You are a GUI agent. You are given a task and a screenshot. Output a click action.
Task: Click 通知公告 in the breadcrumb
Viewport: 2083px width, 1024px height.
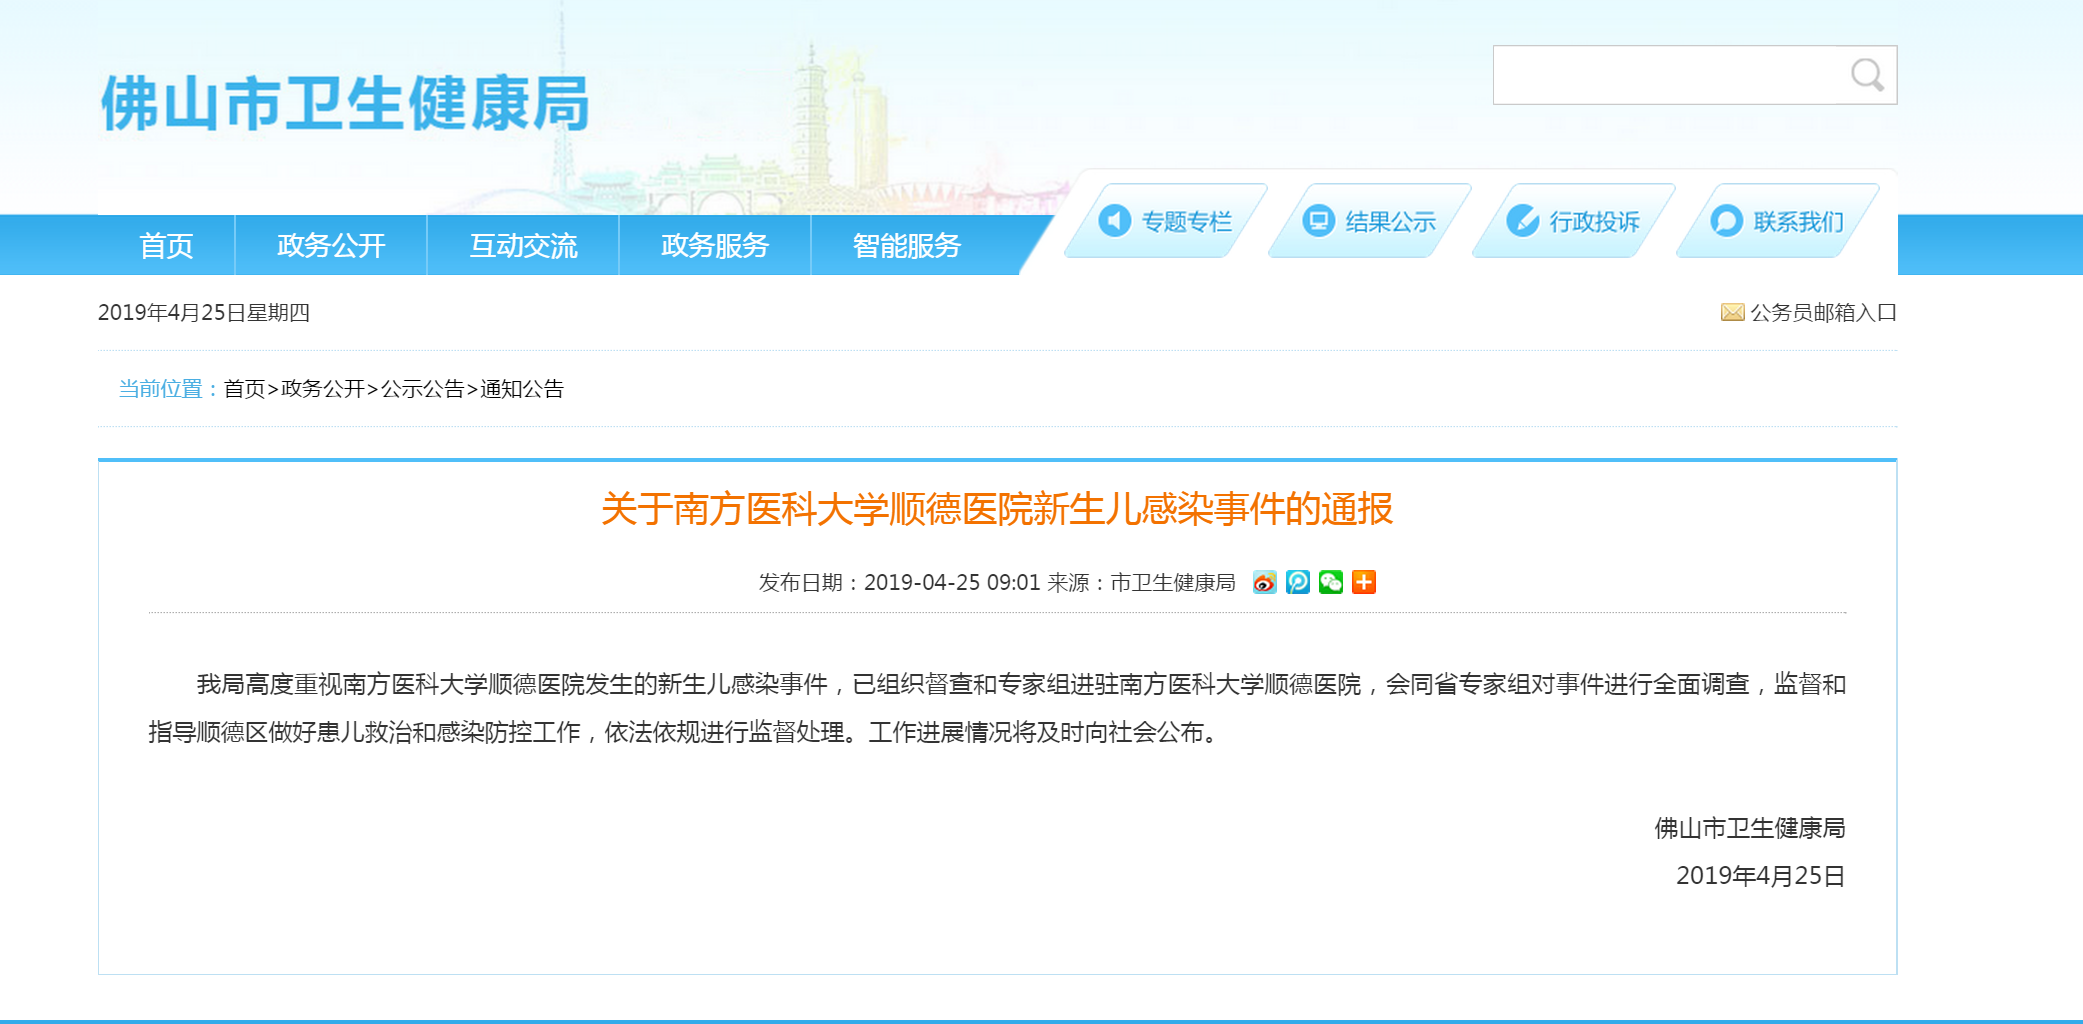click(x=522, y=389)
